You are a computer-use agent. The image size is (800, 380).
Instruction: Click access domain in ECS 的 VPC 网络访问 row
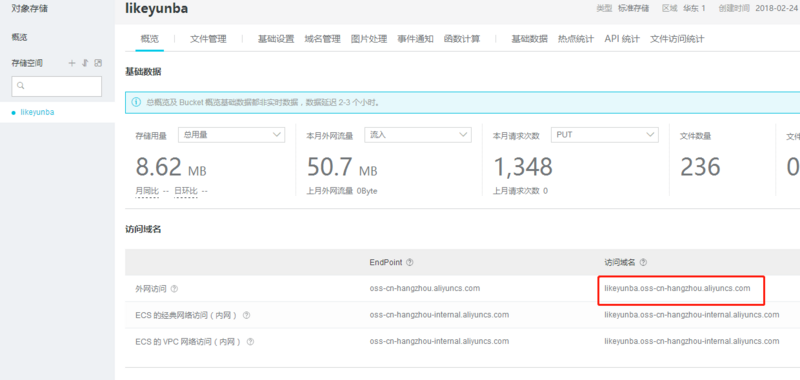(x=692, y=341)
